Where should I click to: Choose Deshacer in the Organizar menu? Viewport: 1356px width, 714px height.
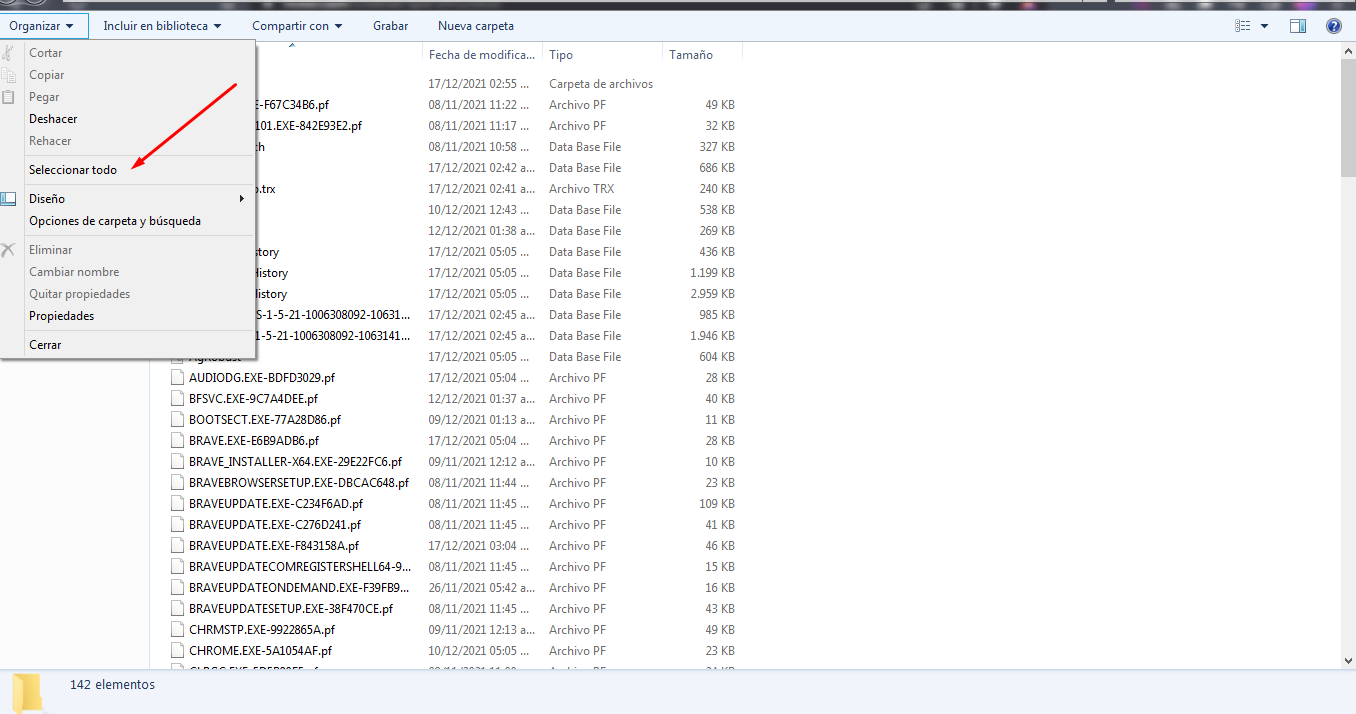tap(53, 119)
